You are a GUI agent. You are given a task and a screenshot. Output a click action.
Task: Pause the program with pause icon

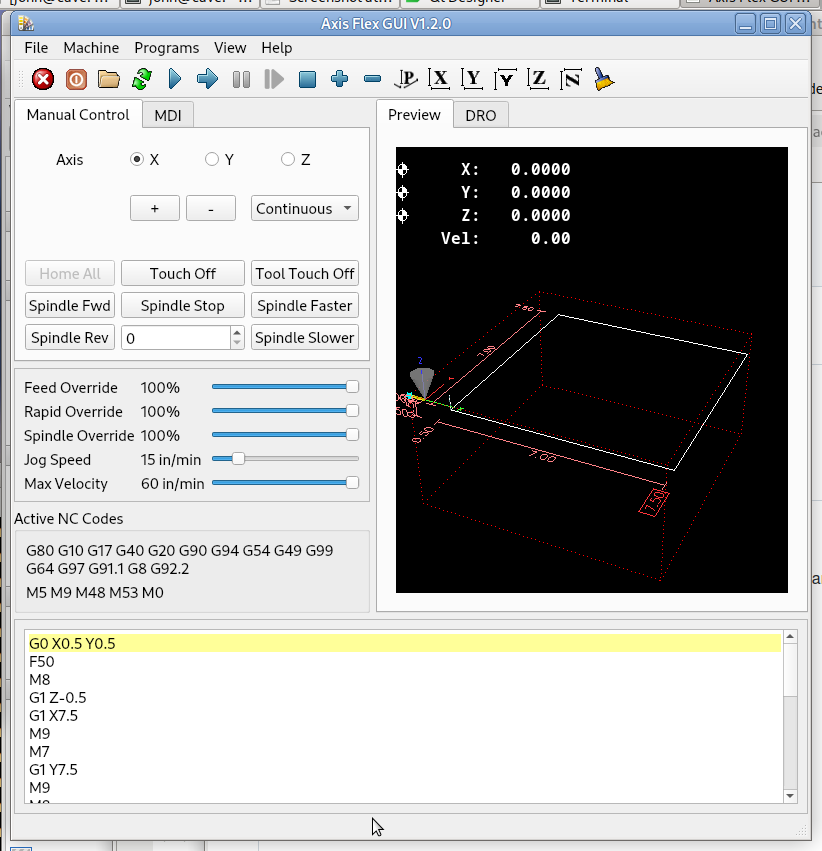[x=241, y=79]
